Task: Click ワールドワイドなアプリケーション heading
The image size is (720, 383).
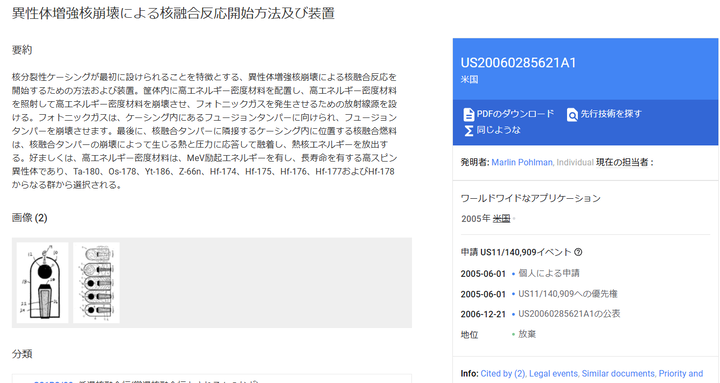Action: pyautogui.click(x=530, y=198)
